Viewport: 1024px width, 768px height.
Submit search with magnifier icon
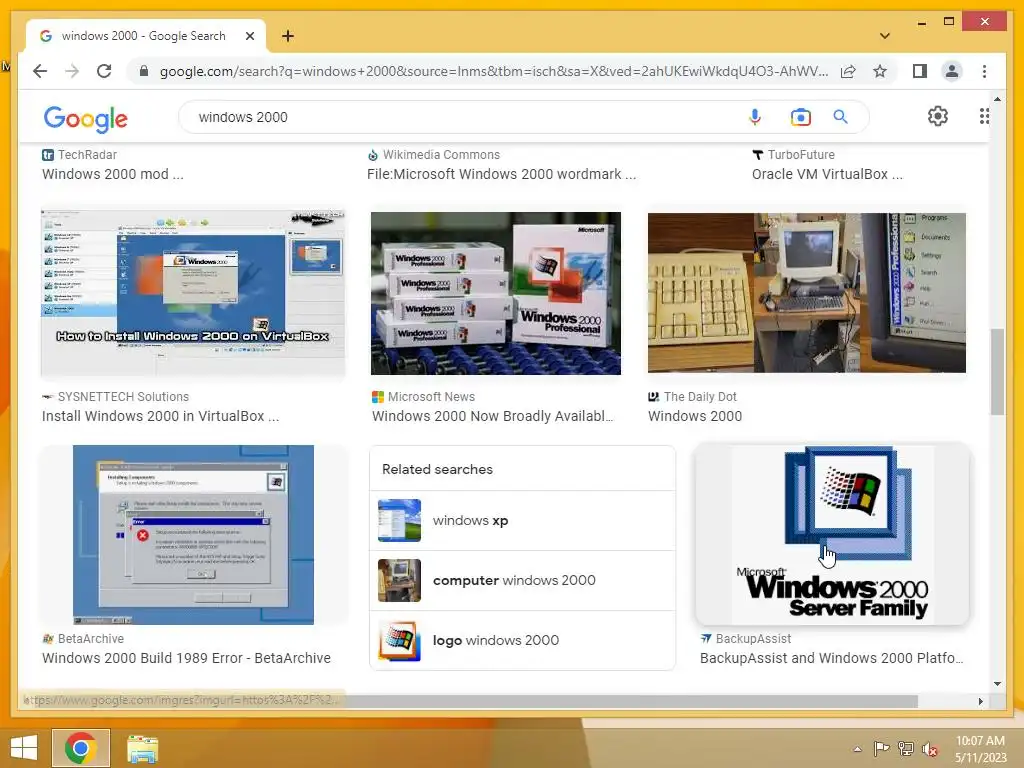[840, 117]
